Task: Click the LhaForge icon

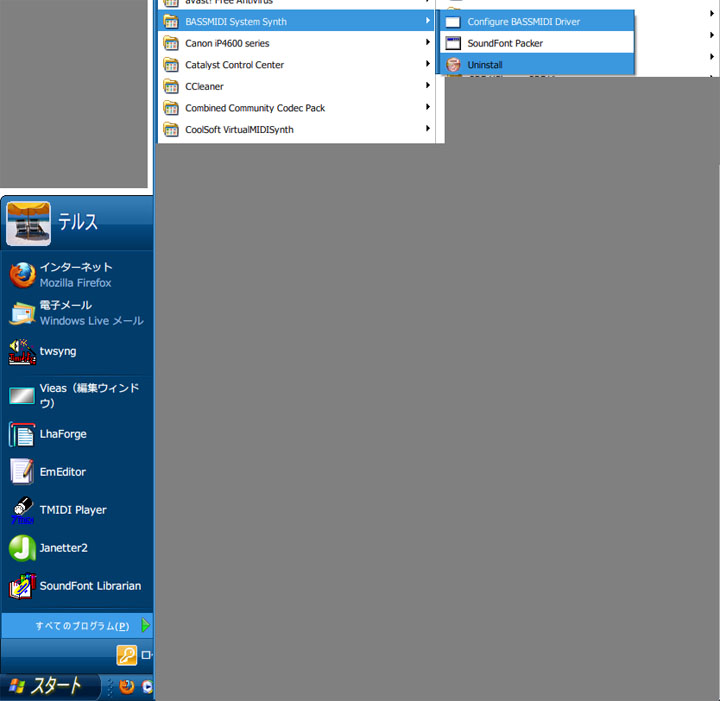Action: coord(22,434)
